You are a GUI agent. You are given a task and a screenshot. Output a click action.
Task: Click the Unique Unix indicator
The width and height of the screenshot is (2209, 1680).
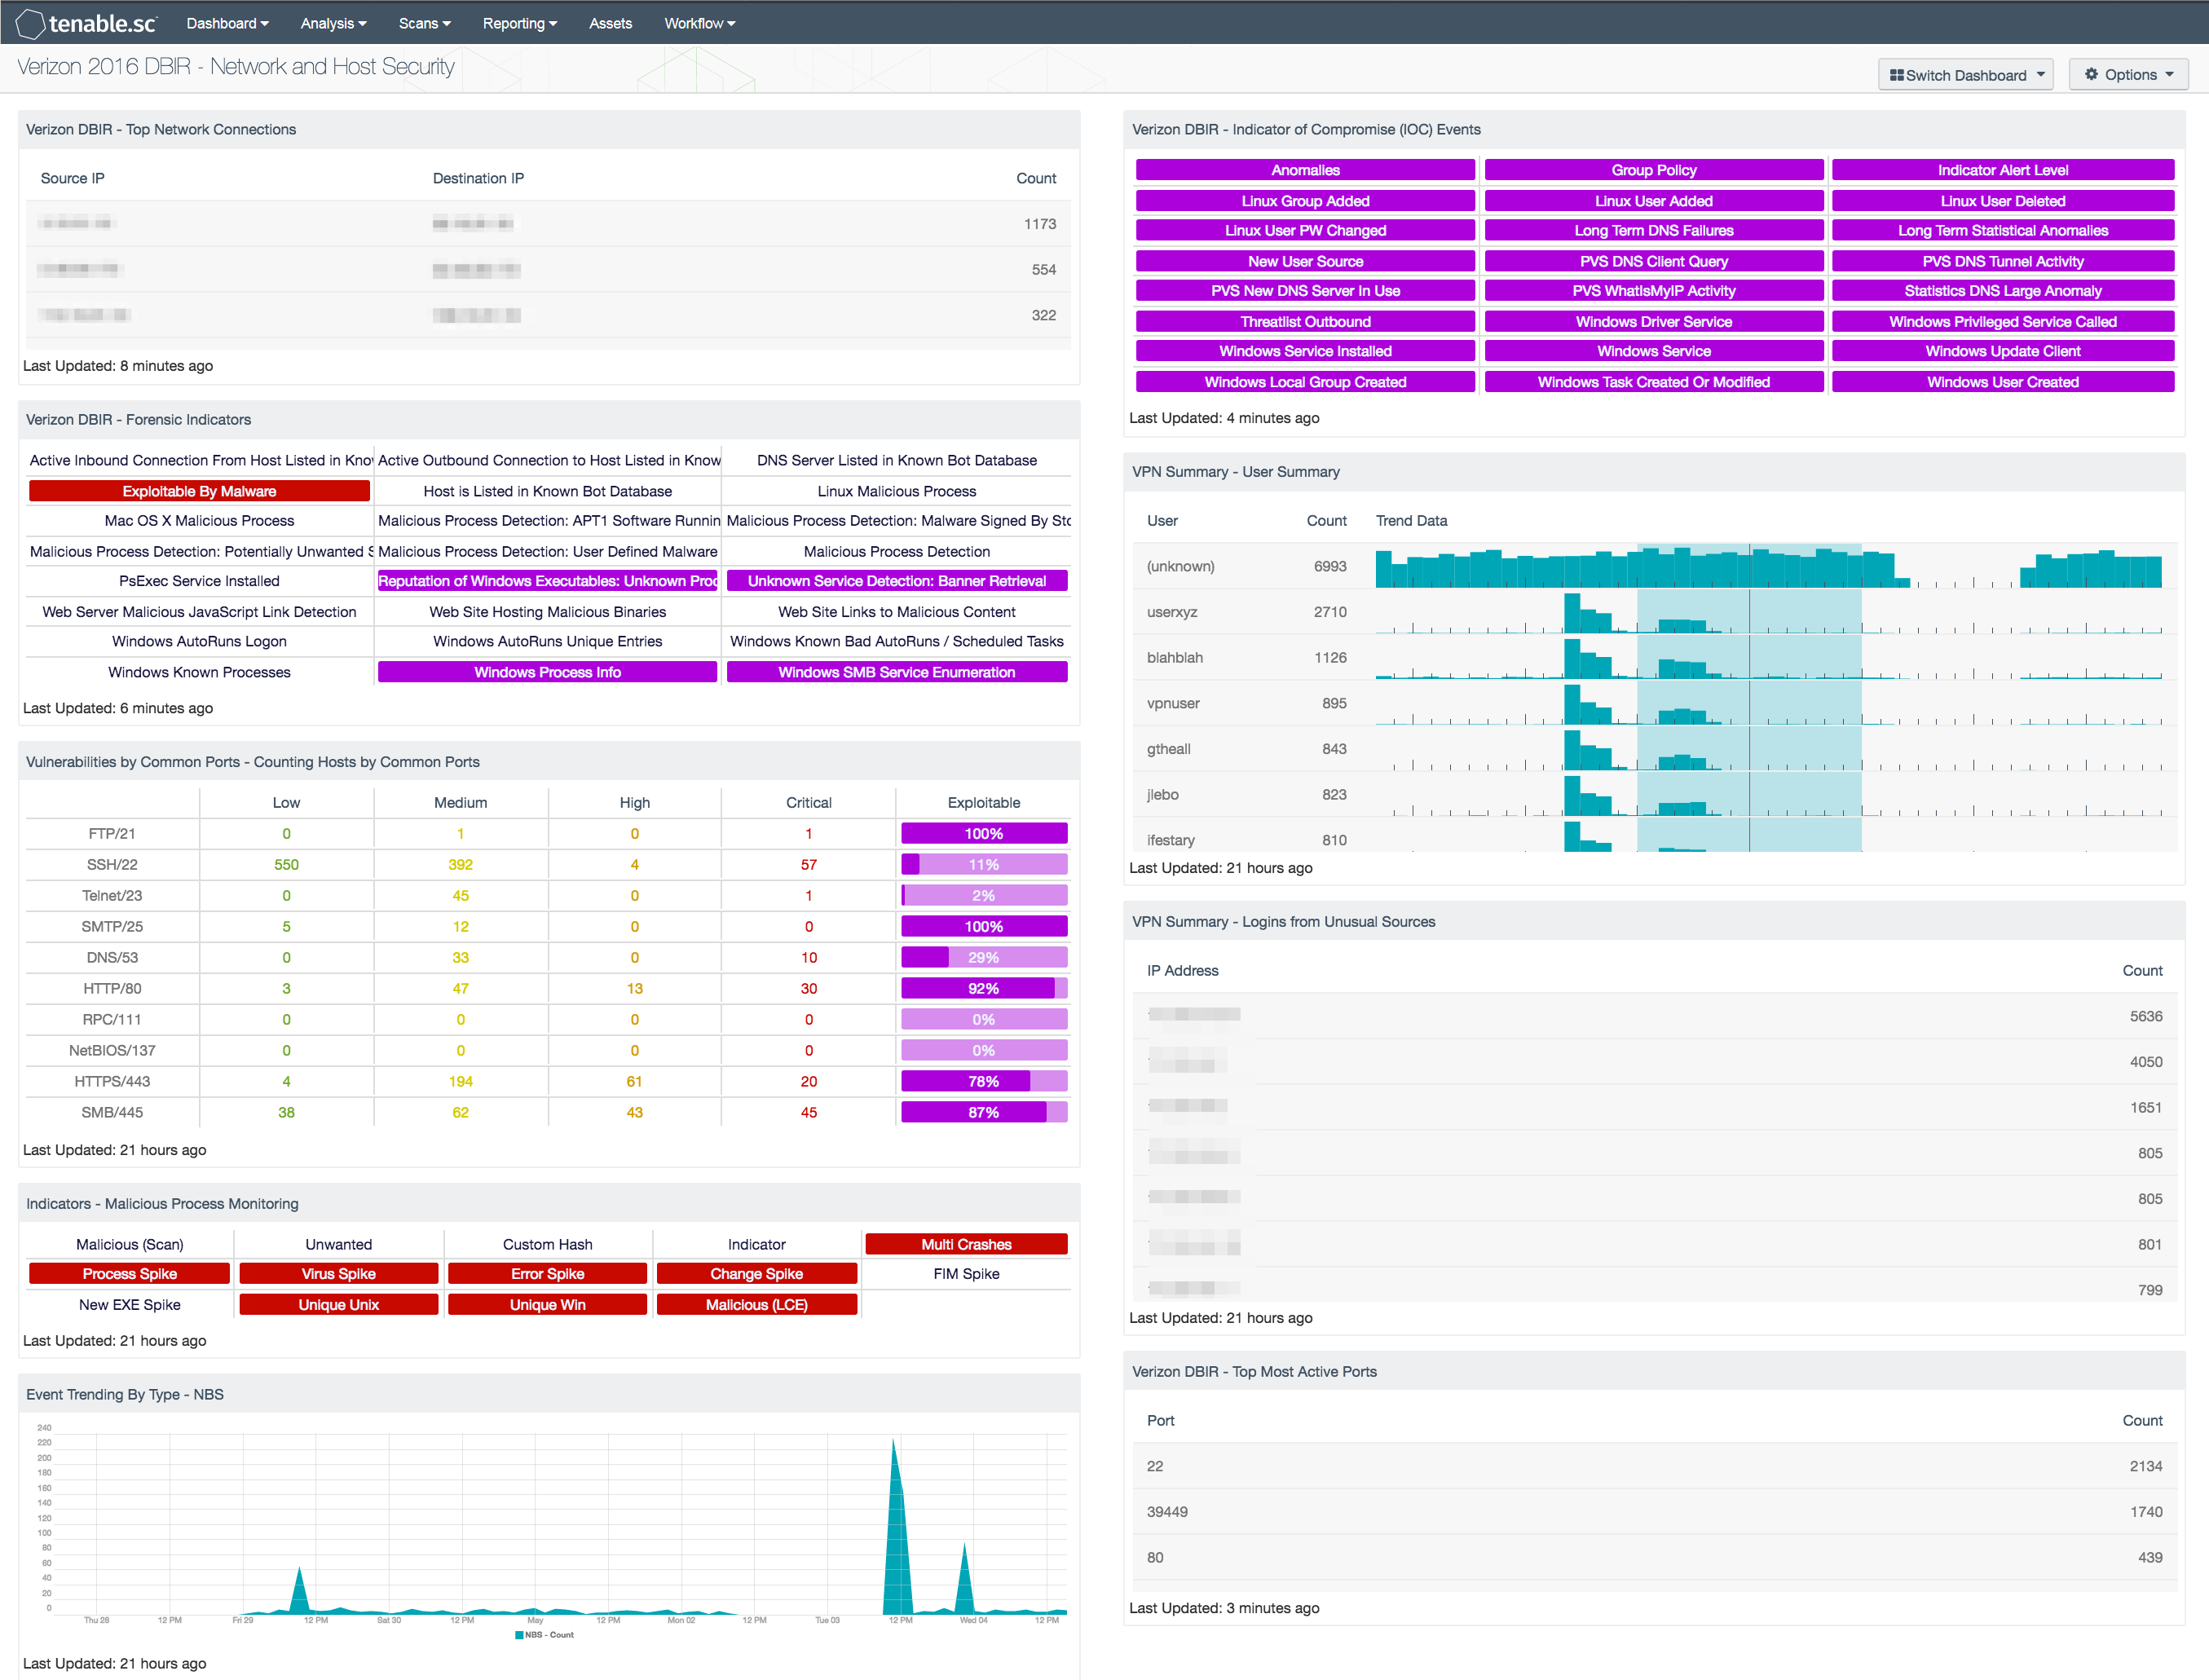pos(338,1305)
